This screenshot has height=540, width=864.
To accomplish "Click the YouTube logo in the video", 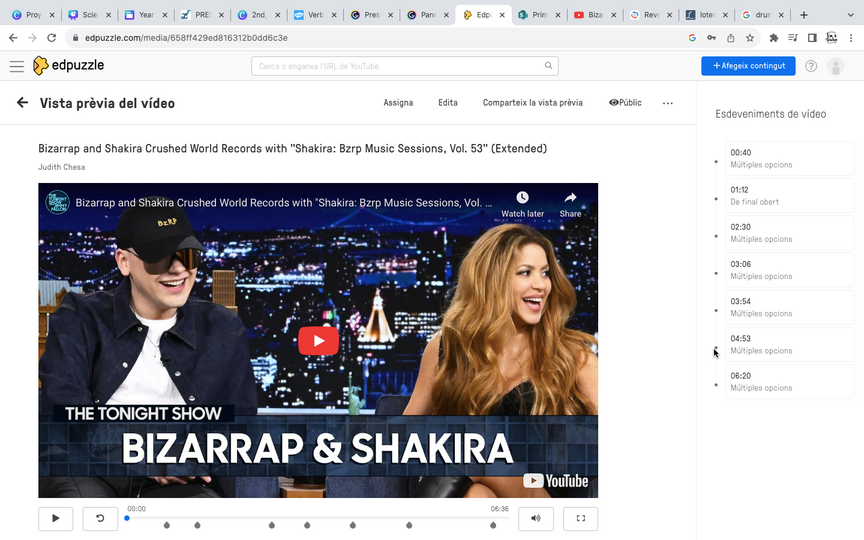I will pyautogui.click(x=555, y=480).
